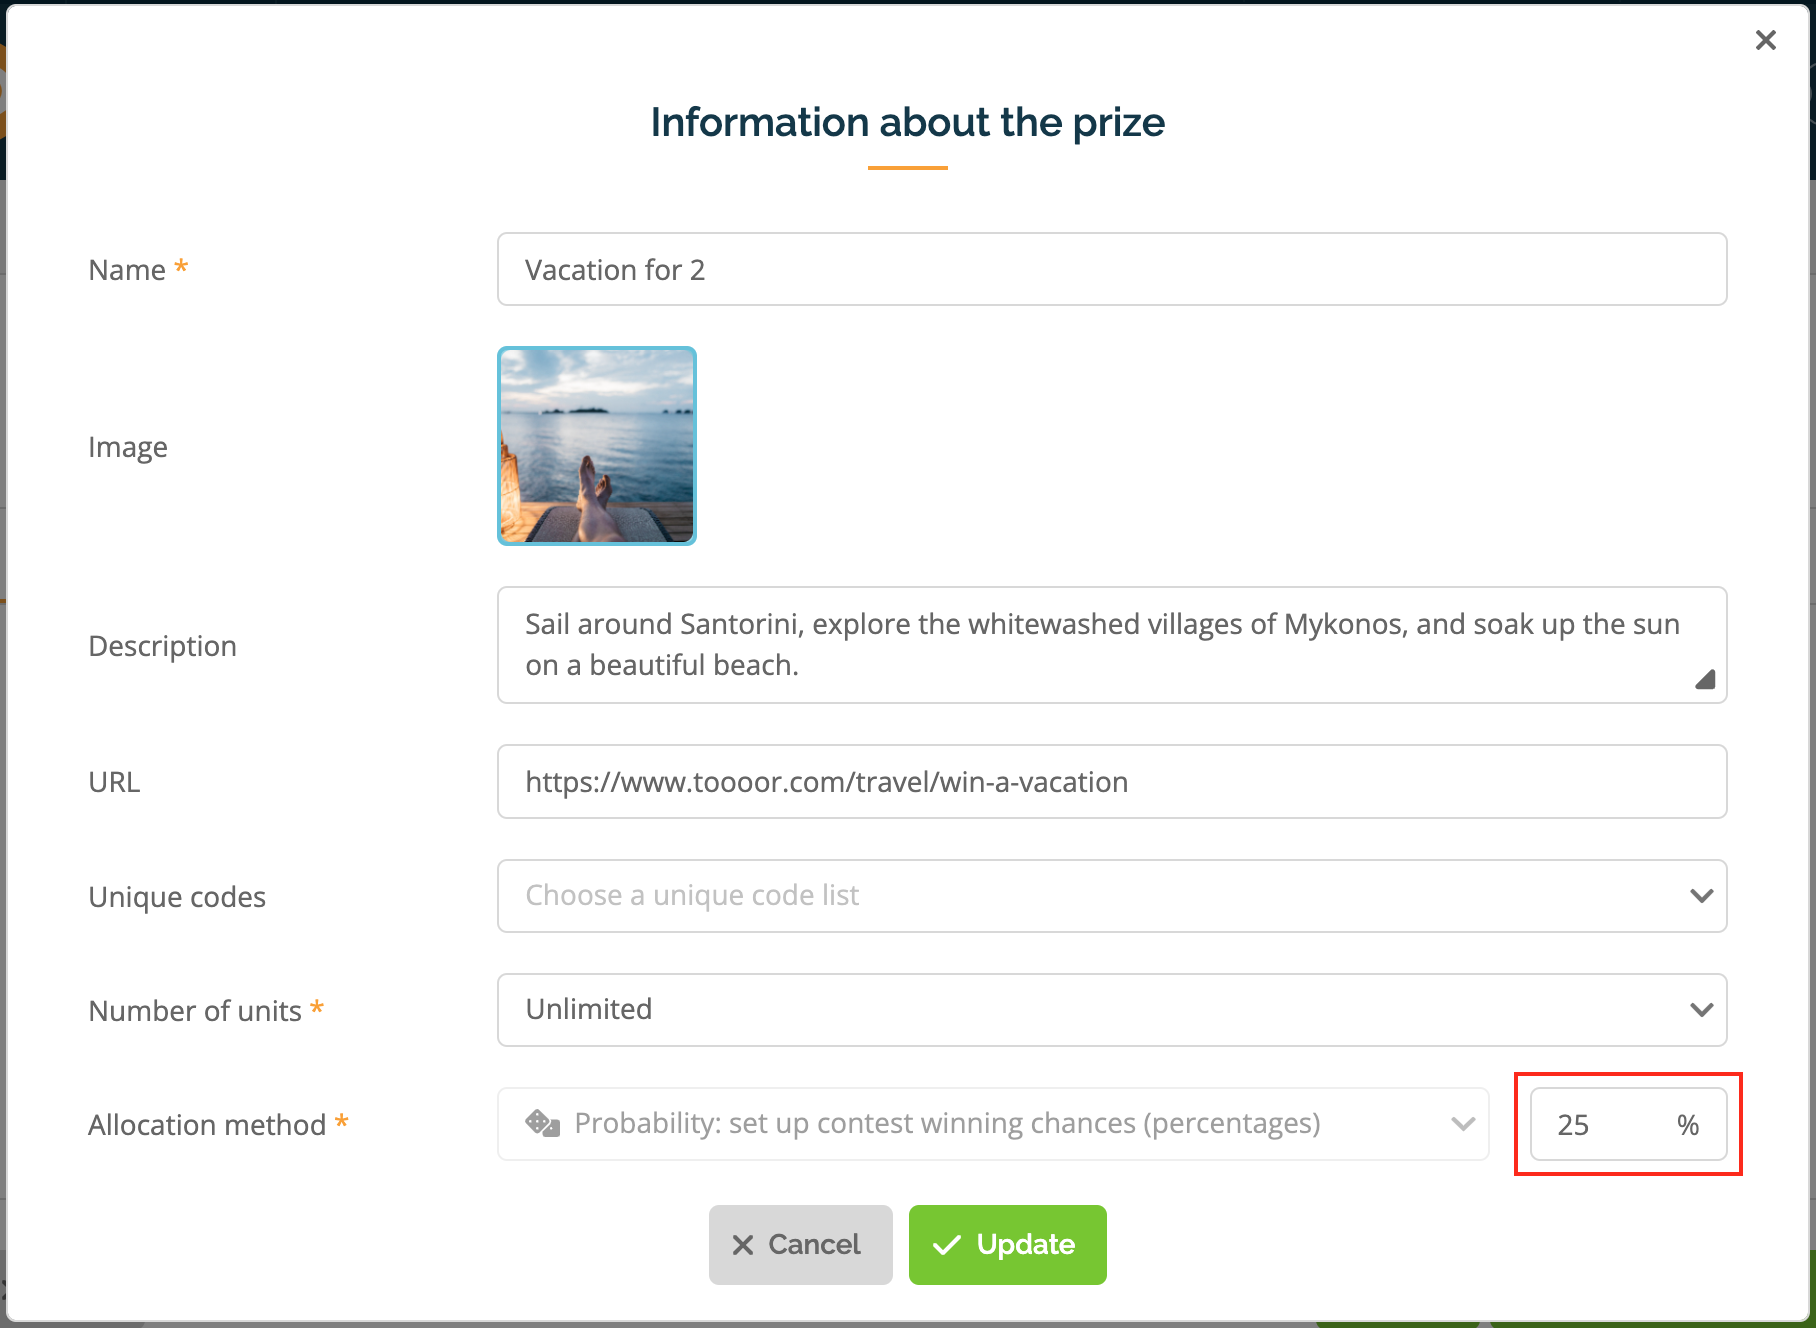The width and height of the screenshot is (1816, 1328).
Task: Focus the URL field with tooor.com link
Action: [x=1112, y=781]
